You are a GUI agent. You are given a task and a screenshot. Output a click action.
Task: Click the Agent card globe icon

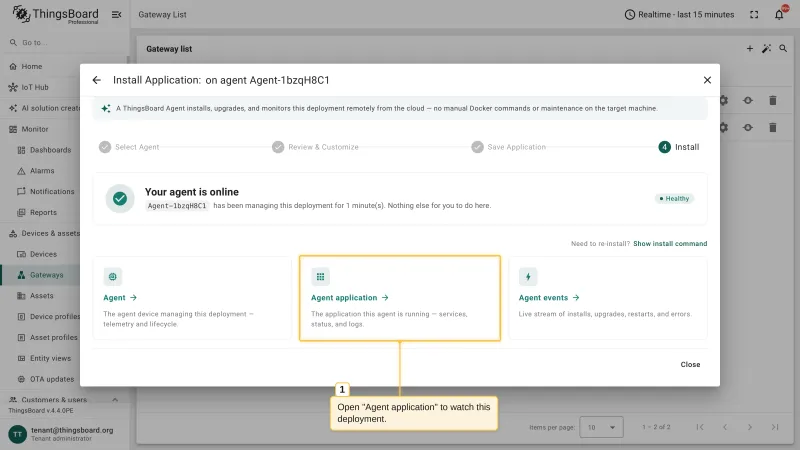click(x=113, y=277)
